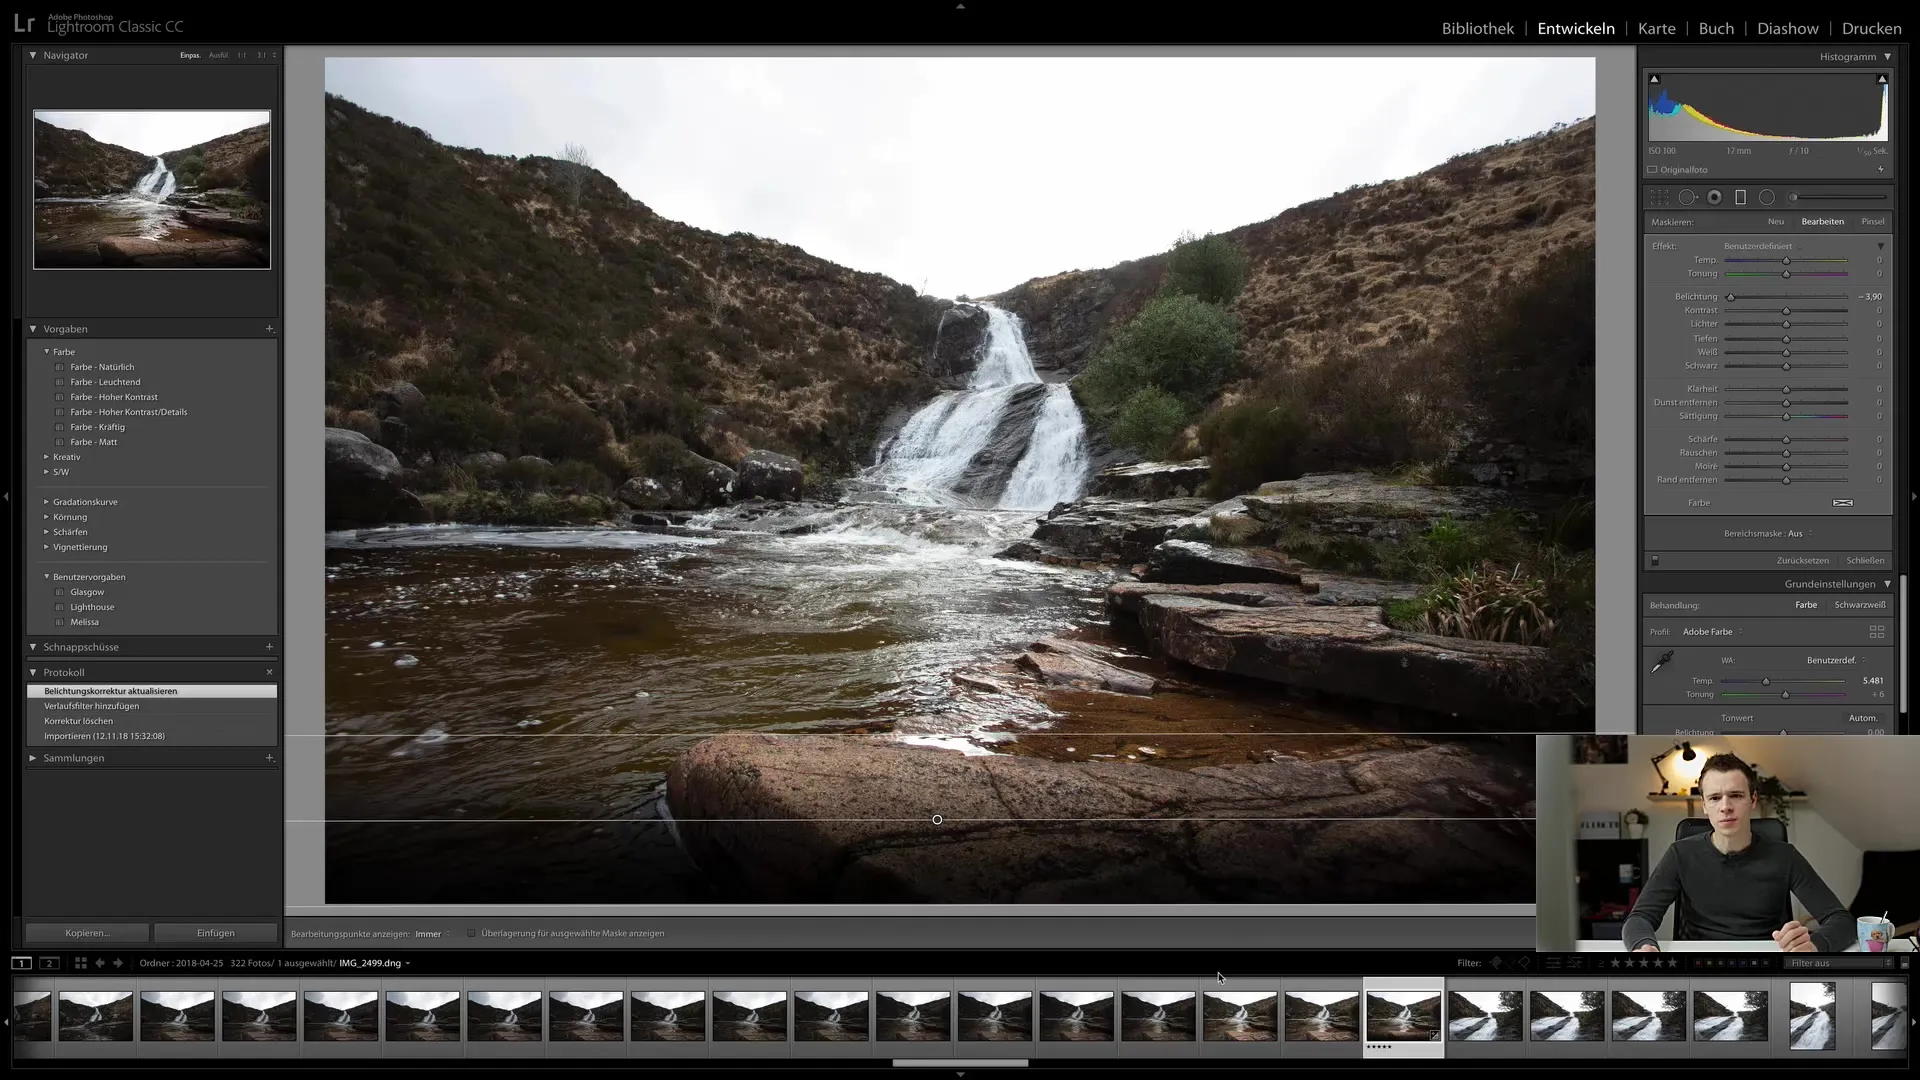
Task: Drag the Belichtung adjustment slider
Action: pos(1730,297)
